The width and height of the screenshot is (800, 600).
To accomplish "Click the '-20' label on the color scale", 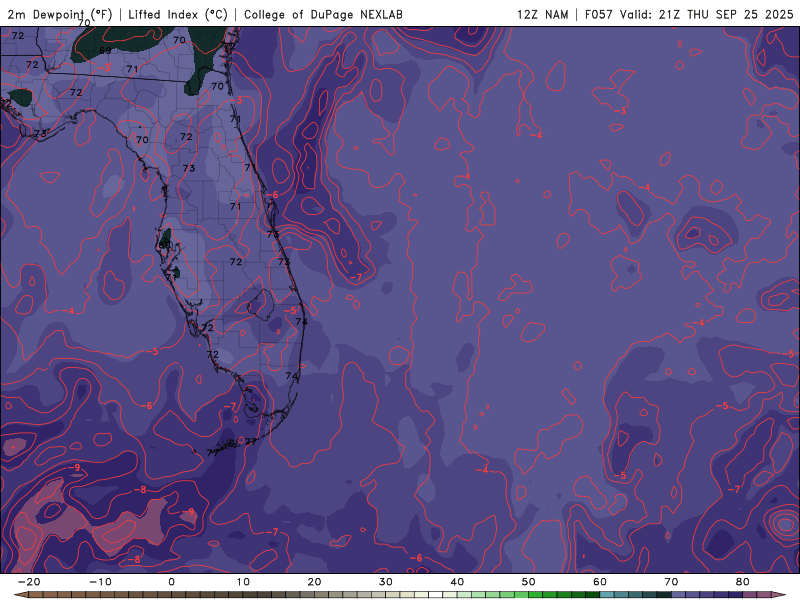I will click(x=29, y=582).
